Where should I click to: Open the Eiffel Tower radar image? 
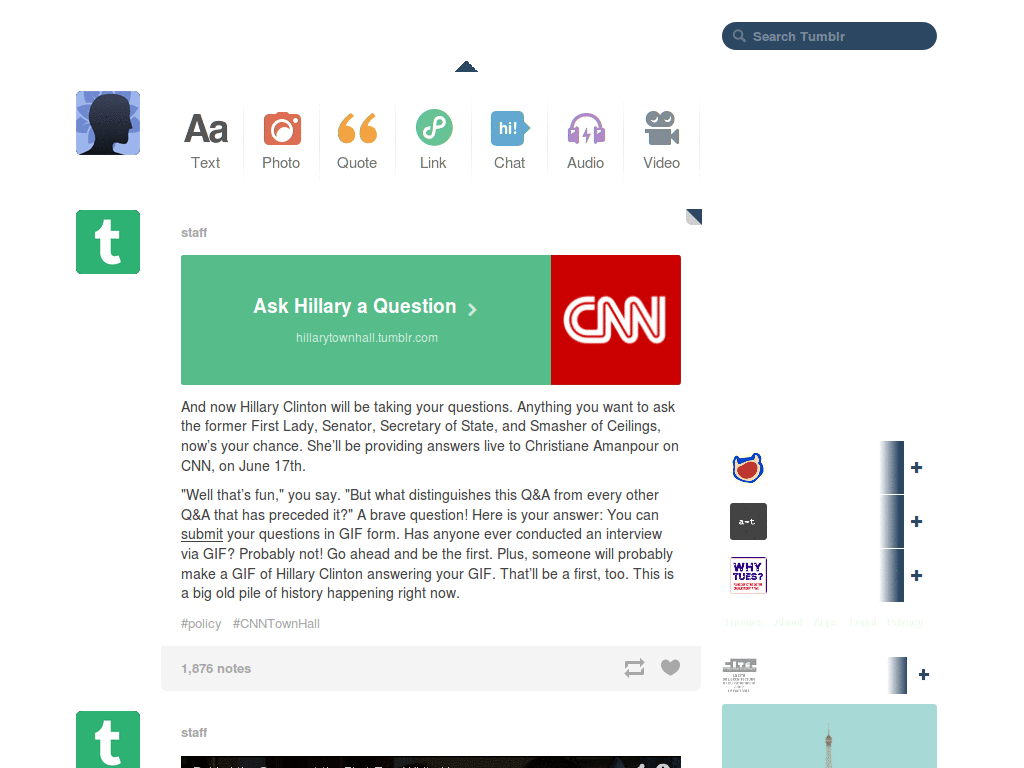tap(829, 736)
